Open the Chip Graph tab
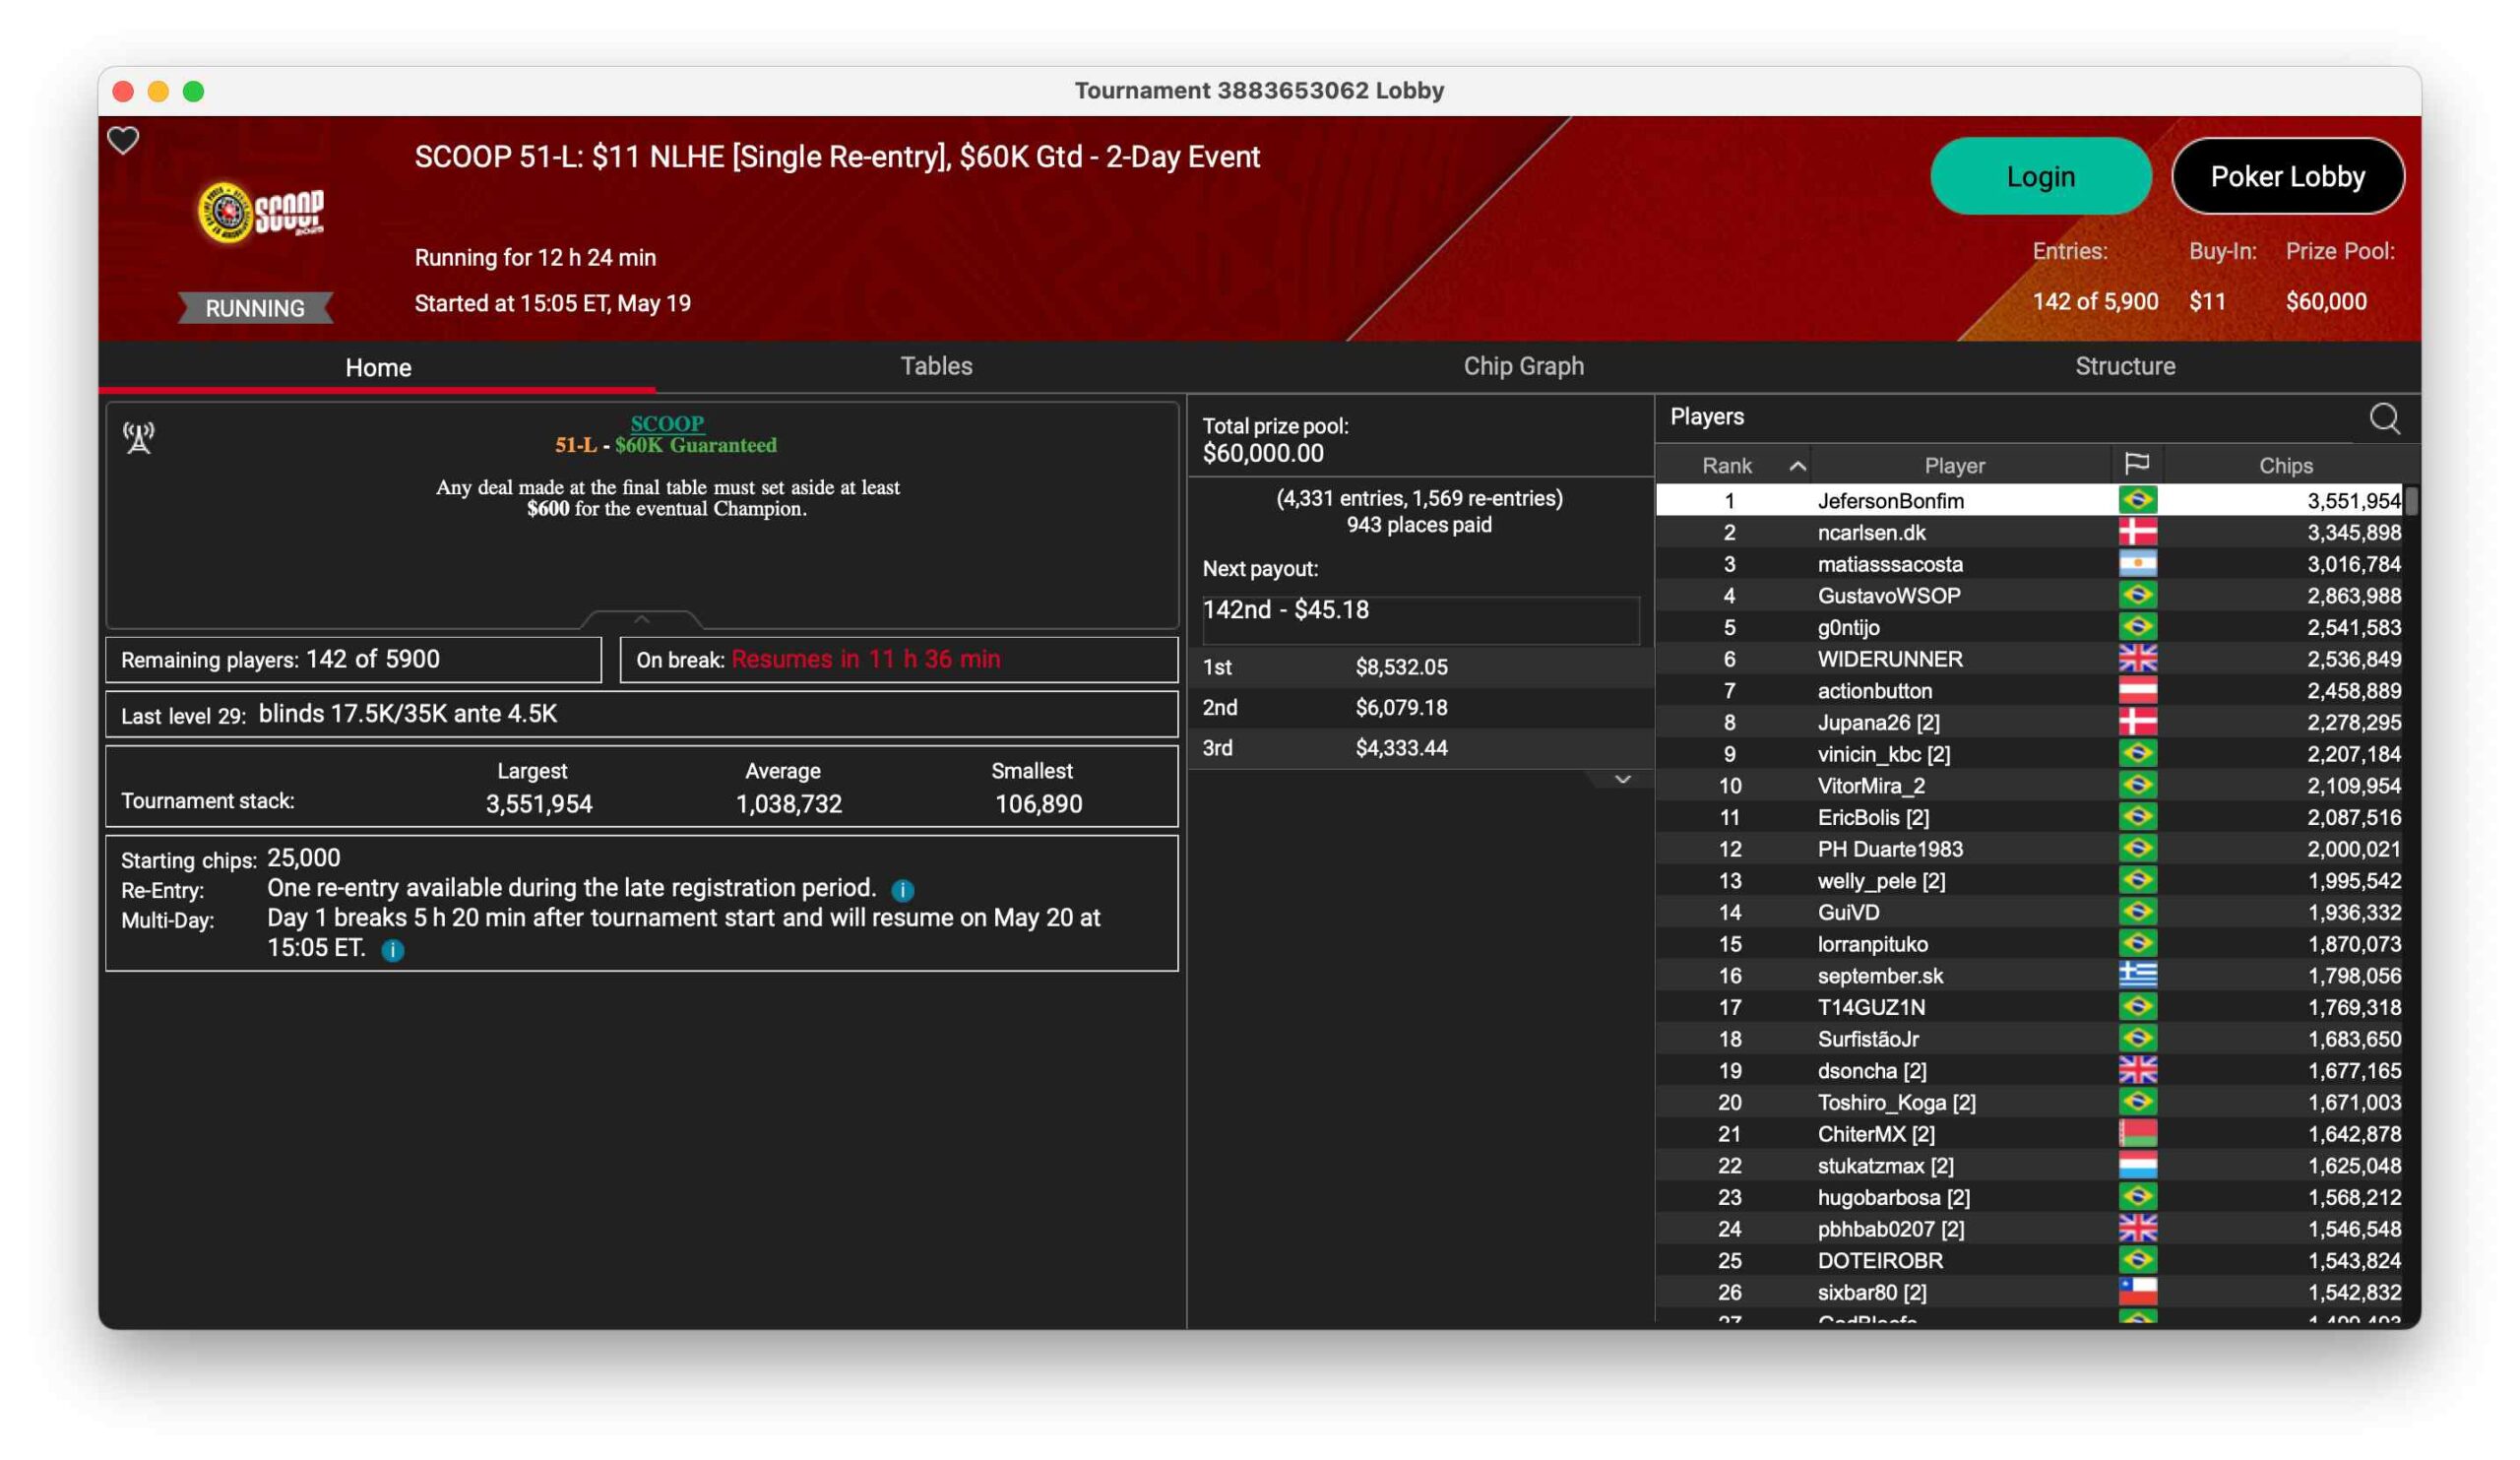The width and height of the screenshot is (2520, 1460). (1523, 366)
